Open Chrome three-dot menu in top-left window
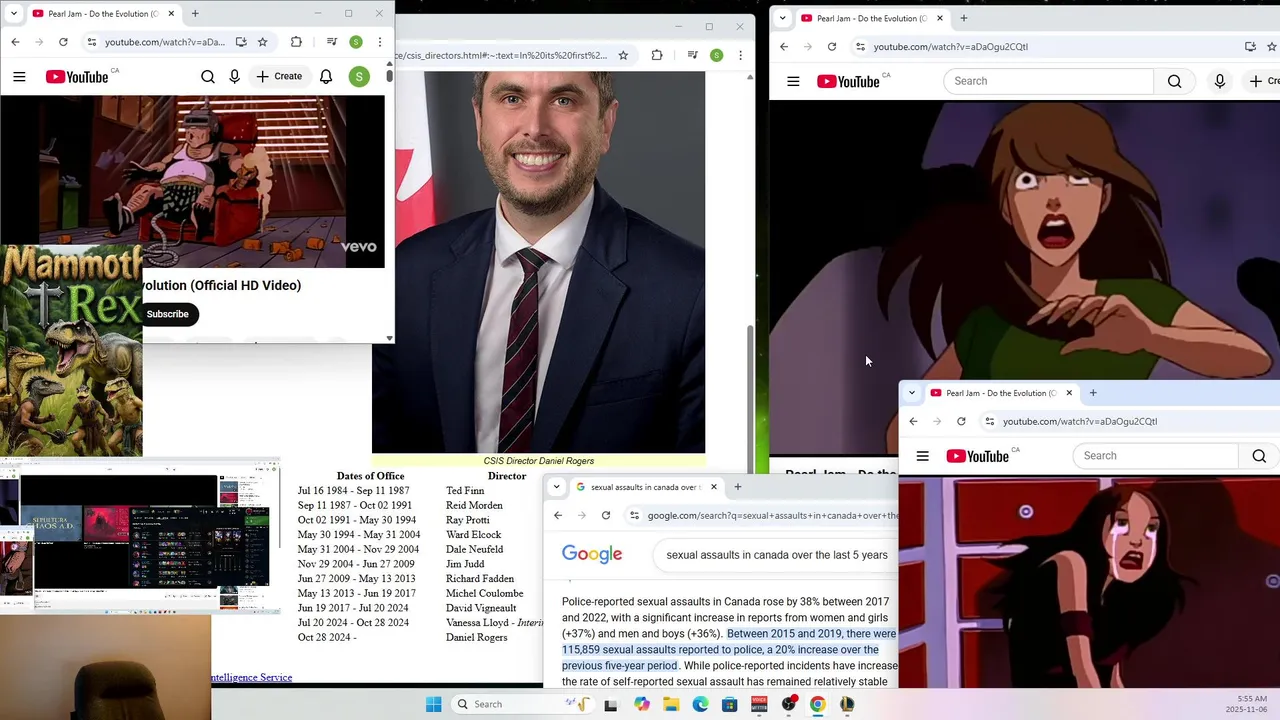Screen dimensions: 1280x720 pos(380,42)
